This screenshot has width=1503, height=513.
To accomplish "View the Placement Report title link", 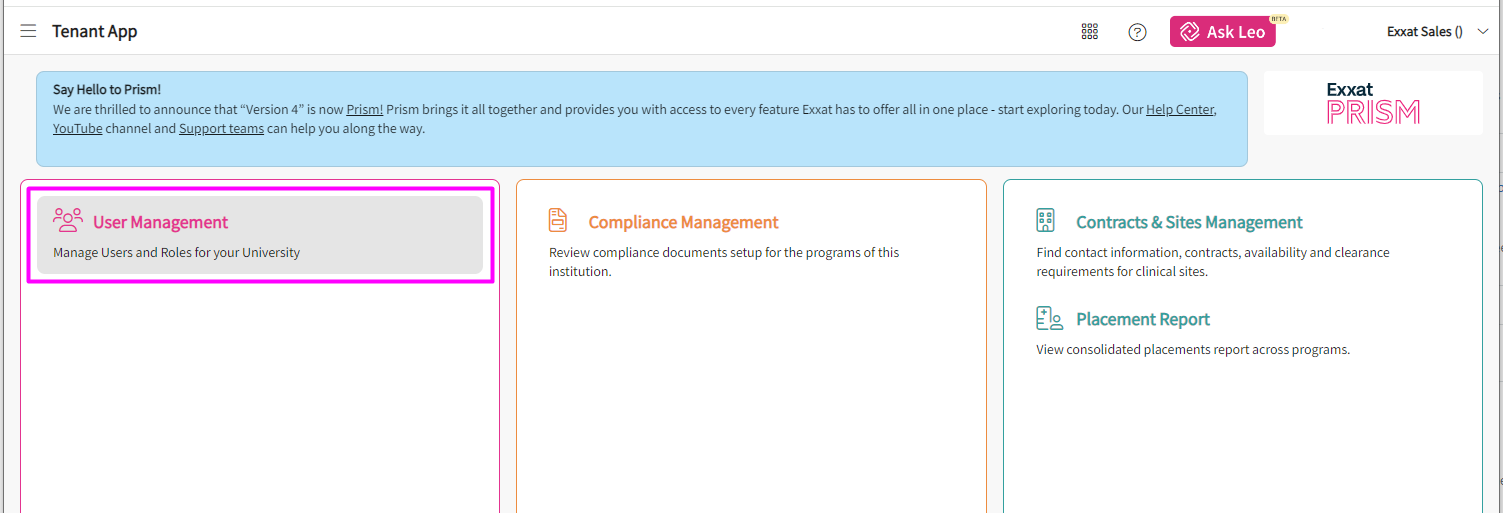I will [1143, 319].
